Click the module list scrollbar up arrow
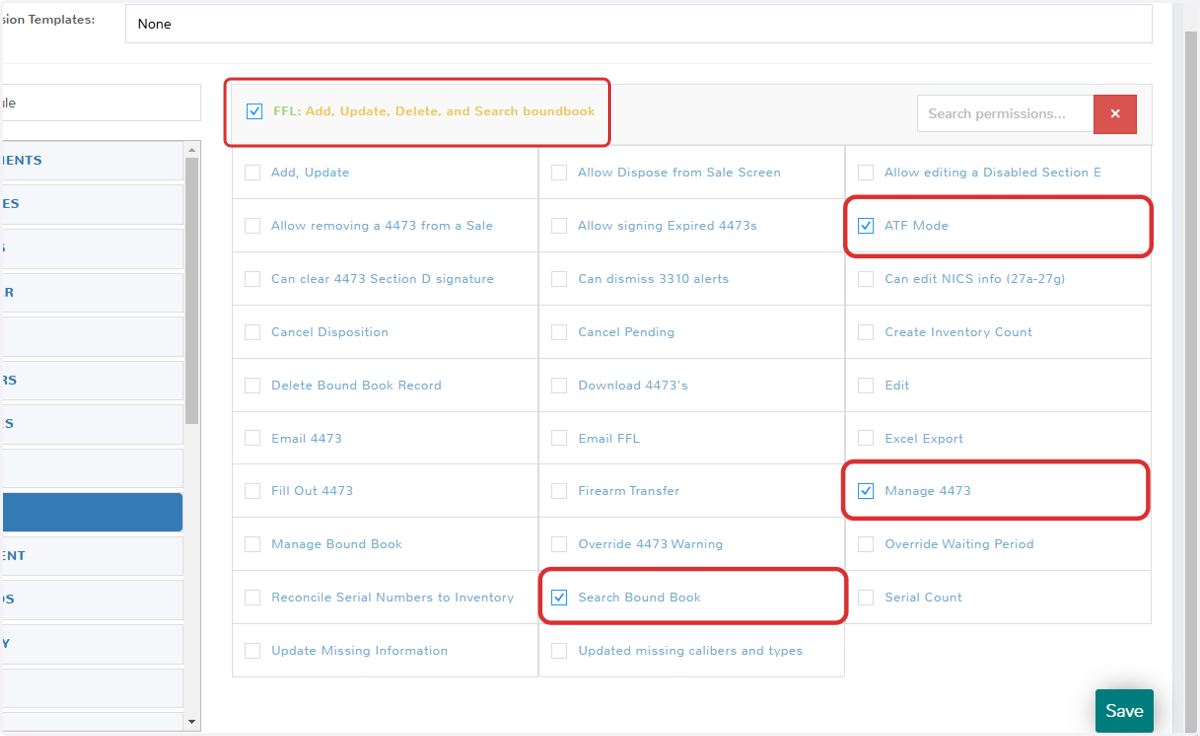The width and height of the screenshot is (1200, 736). click(192, 149)
